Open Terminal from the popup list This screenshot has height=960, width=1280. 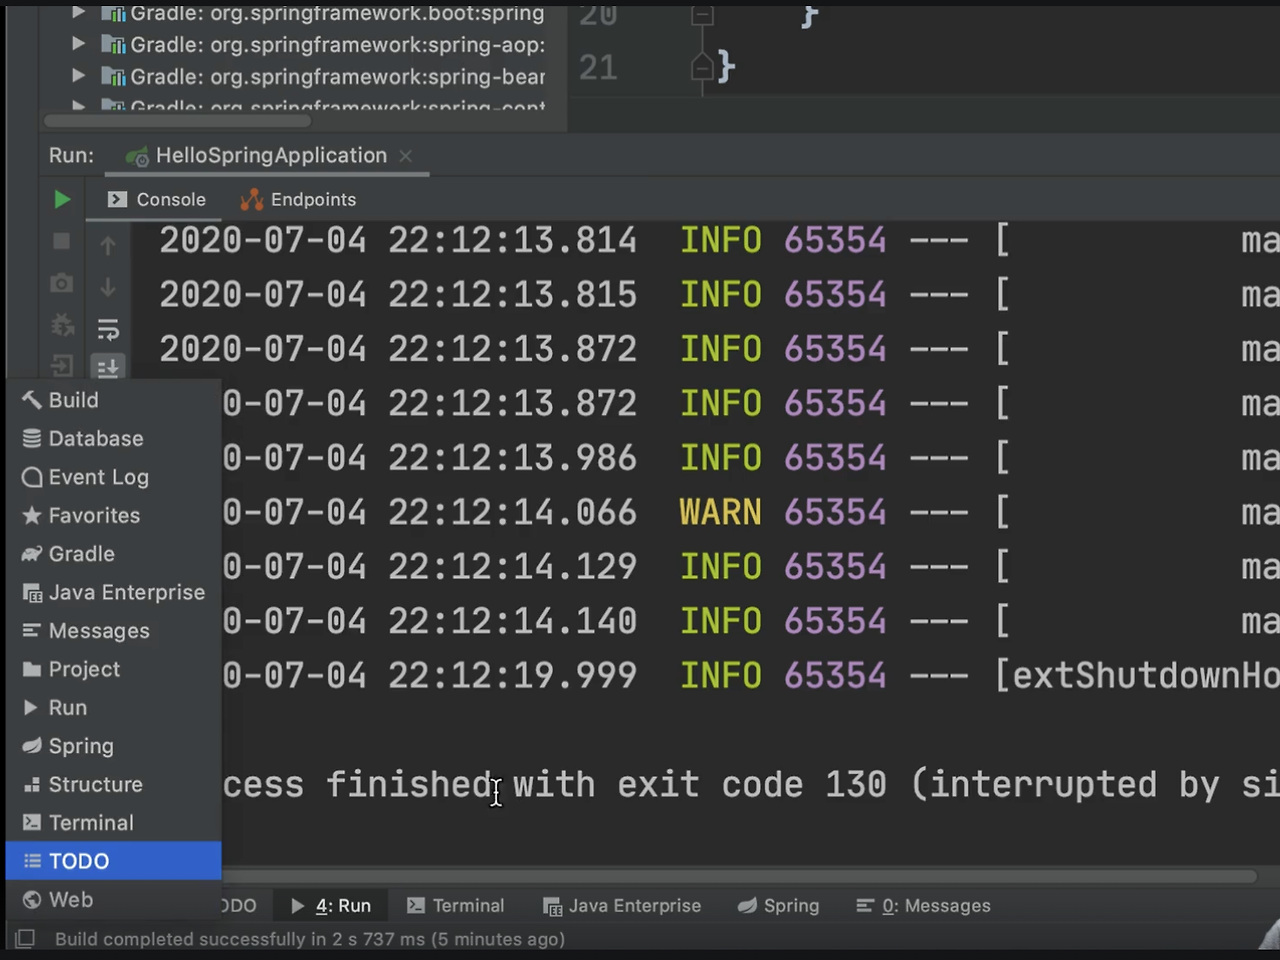tap(113, 823)
